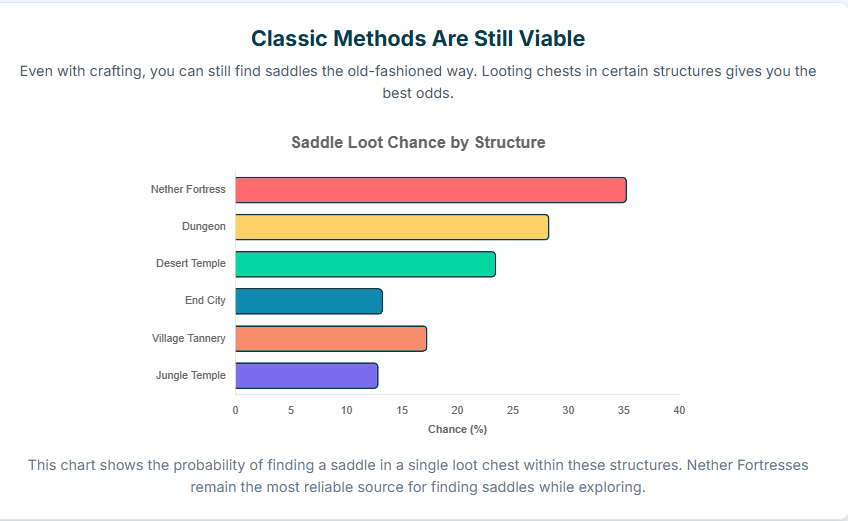Click the yellow Dungeon bar
This screenshot has width=848, height=521.
(x=391, y=227)
